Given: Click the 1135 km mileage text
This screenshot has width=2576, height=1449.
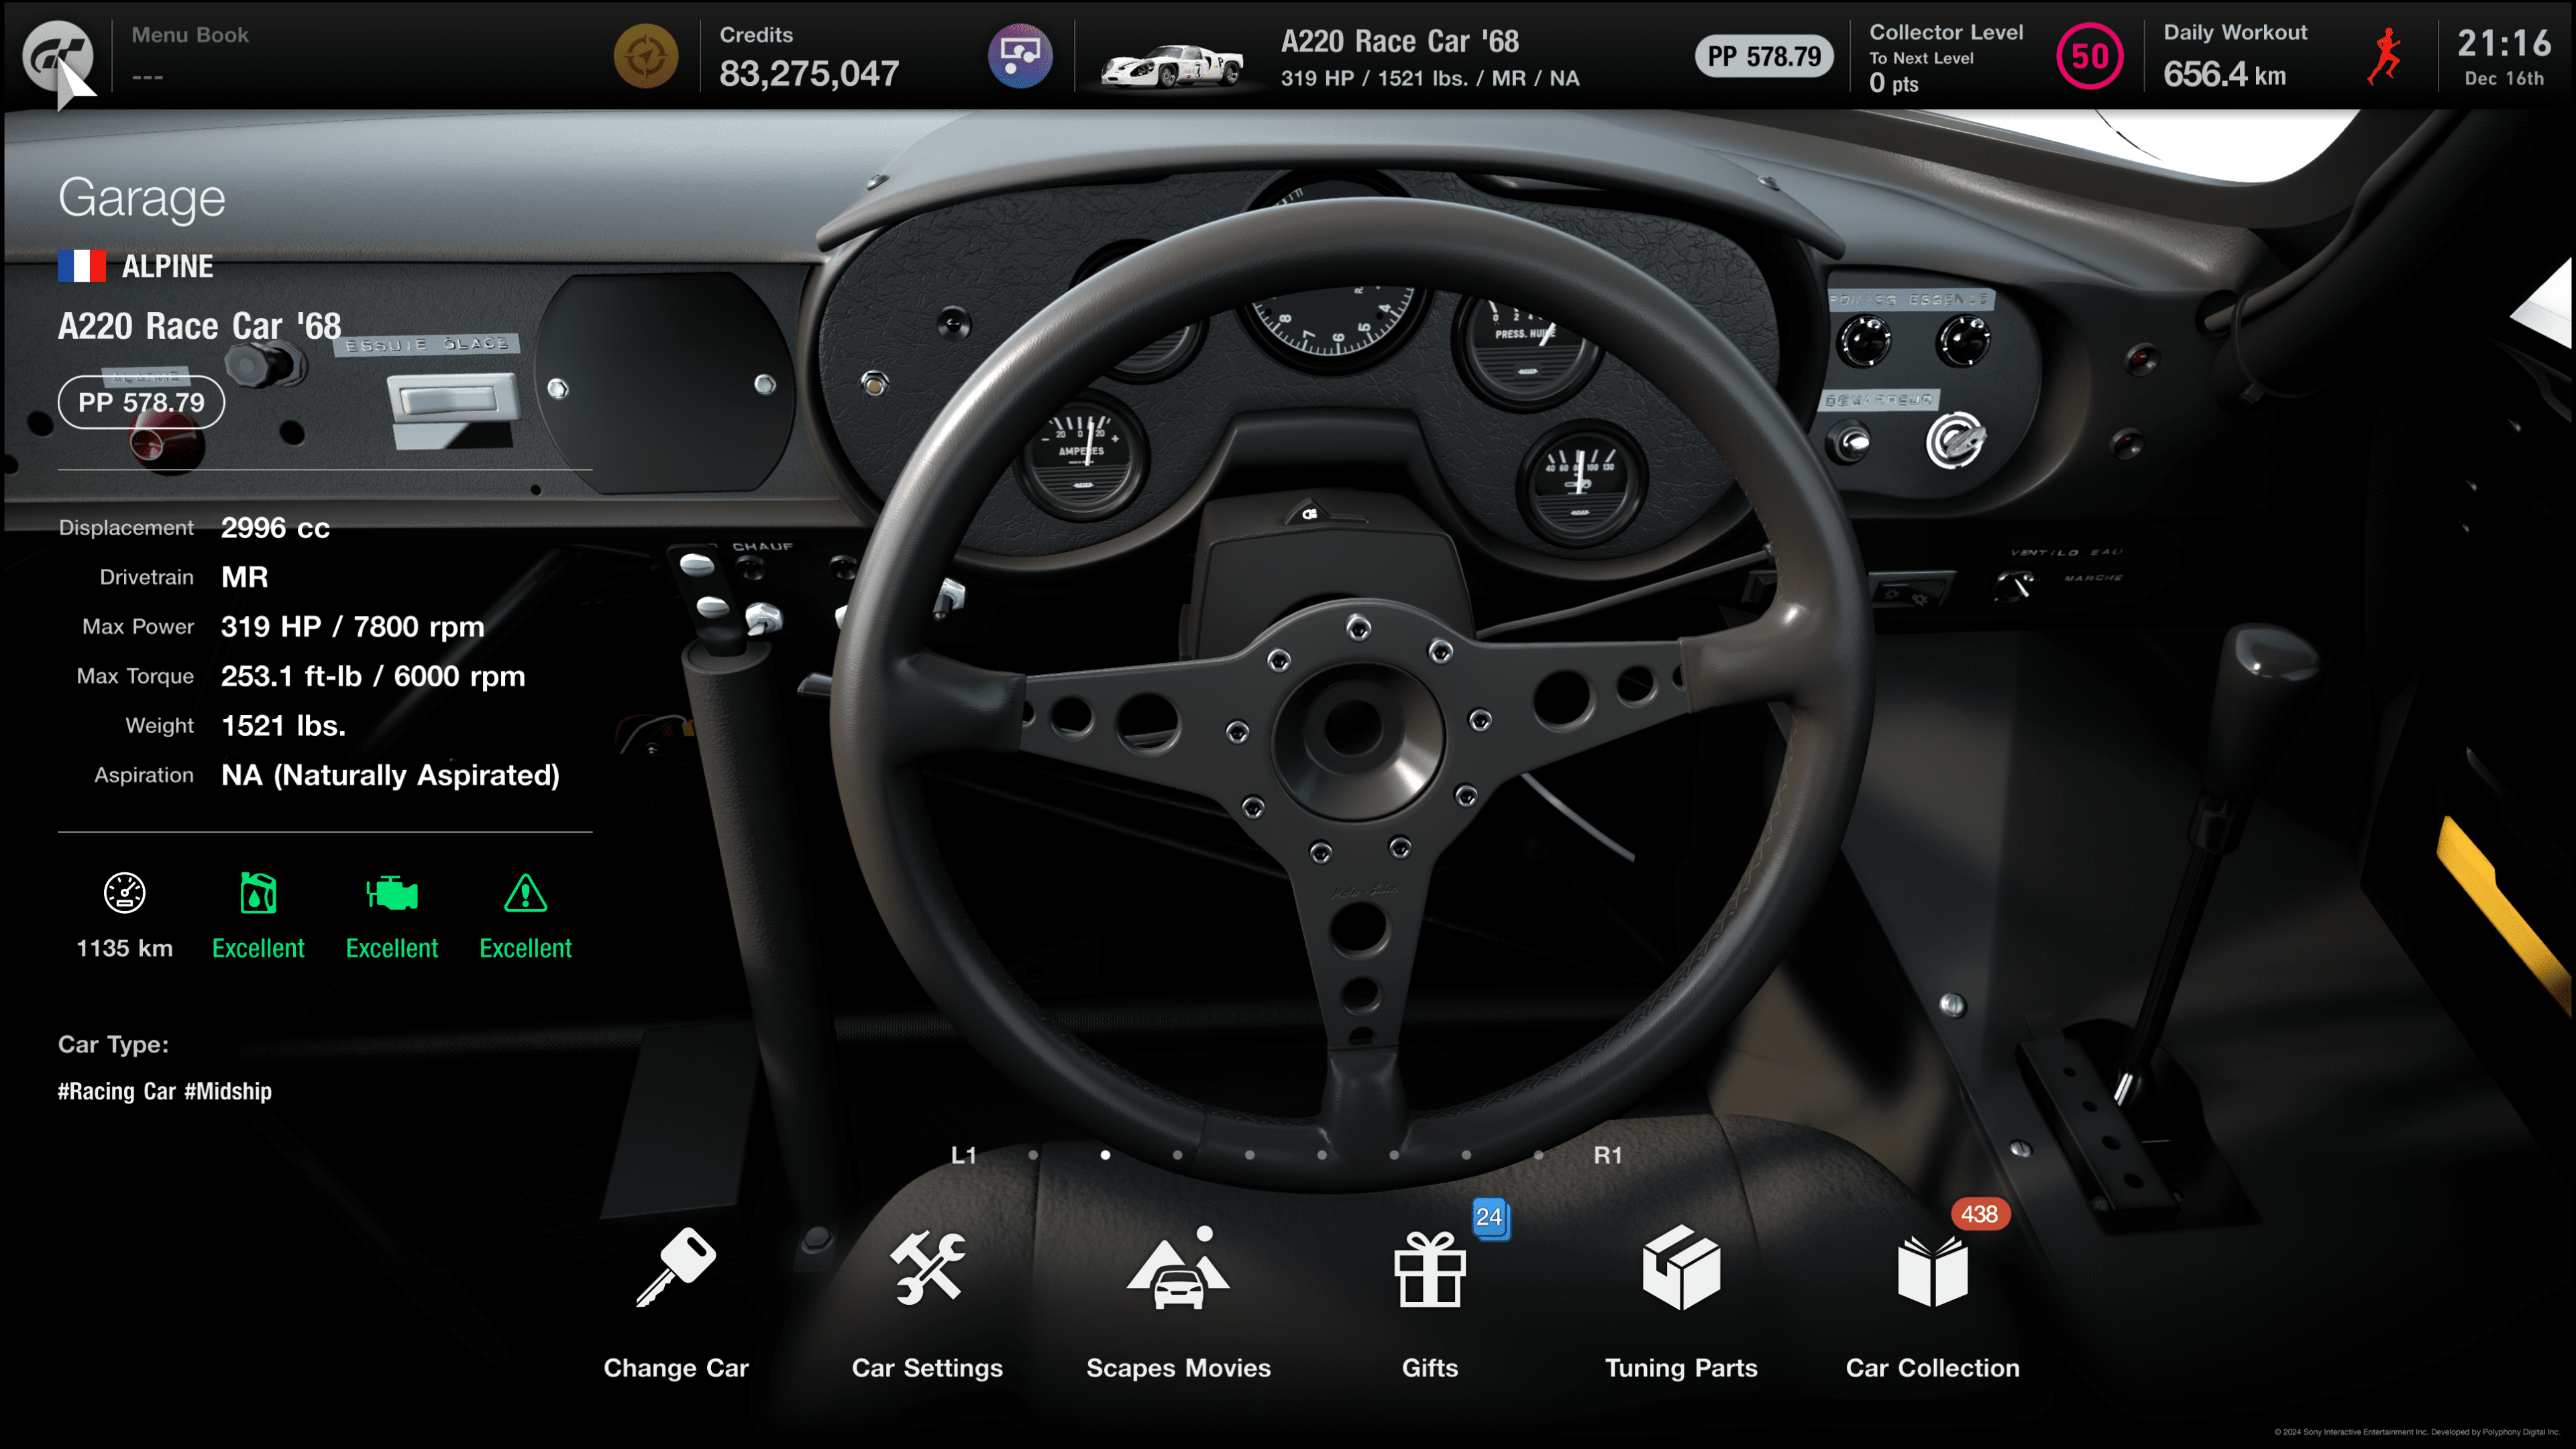Looking at the screenshot, I should click(x=125, y=948).
